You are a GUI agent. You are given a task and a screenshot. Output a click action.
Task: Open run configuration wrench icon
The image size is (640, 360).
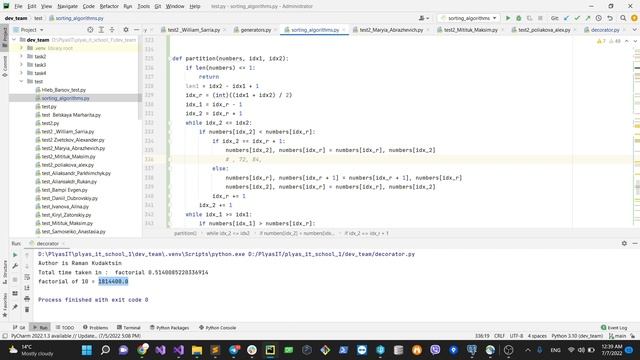pos(15,266)
